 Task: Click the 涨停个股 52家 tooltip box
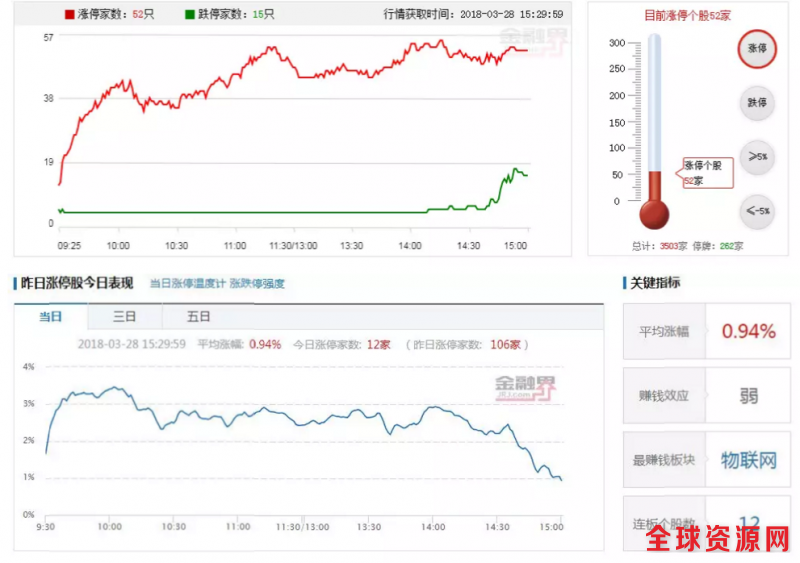coord(707,172)
